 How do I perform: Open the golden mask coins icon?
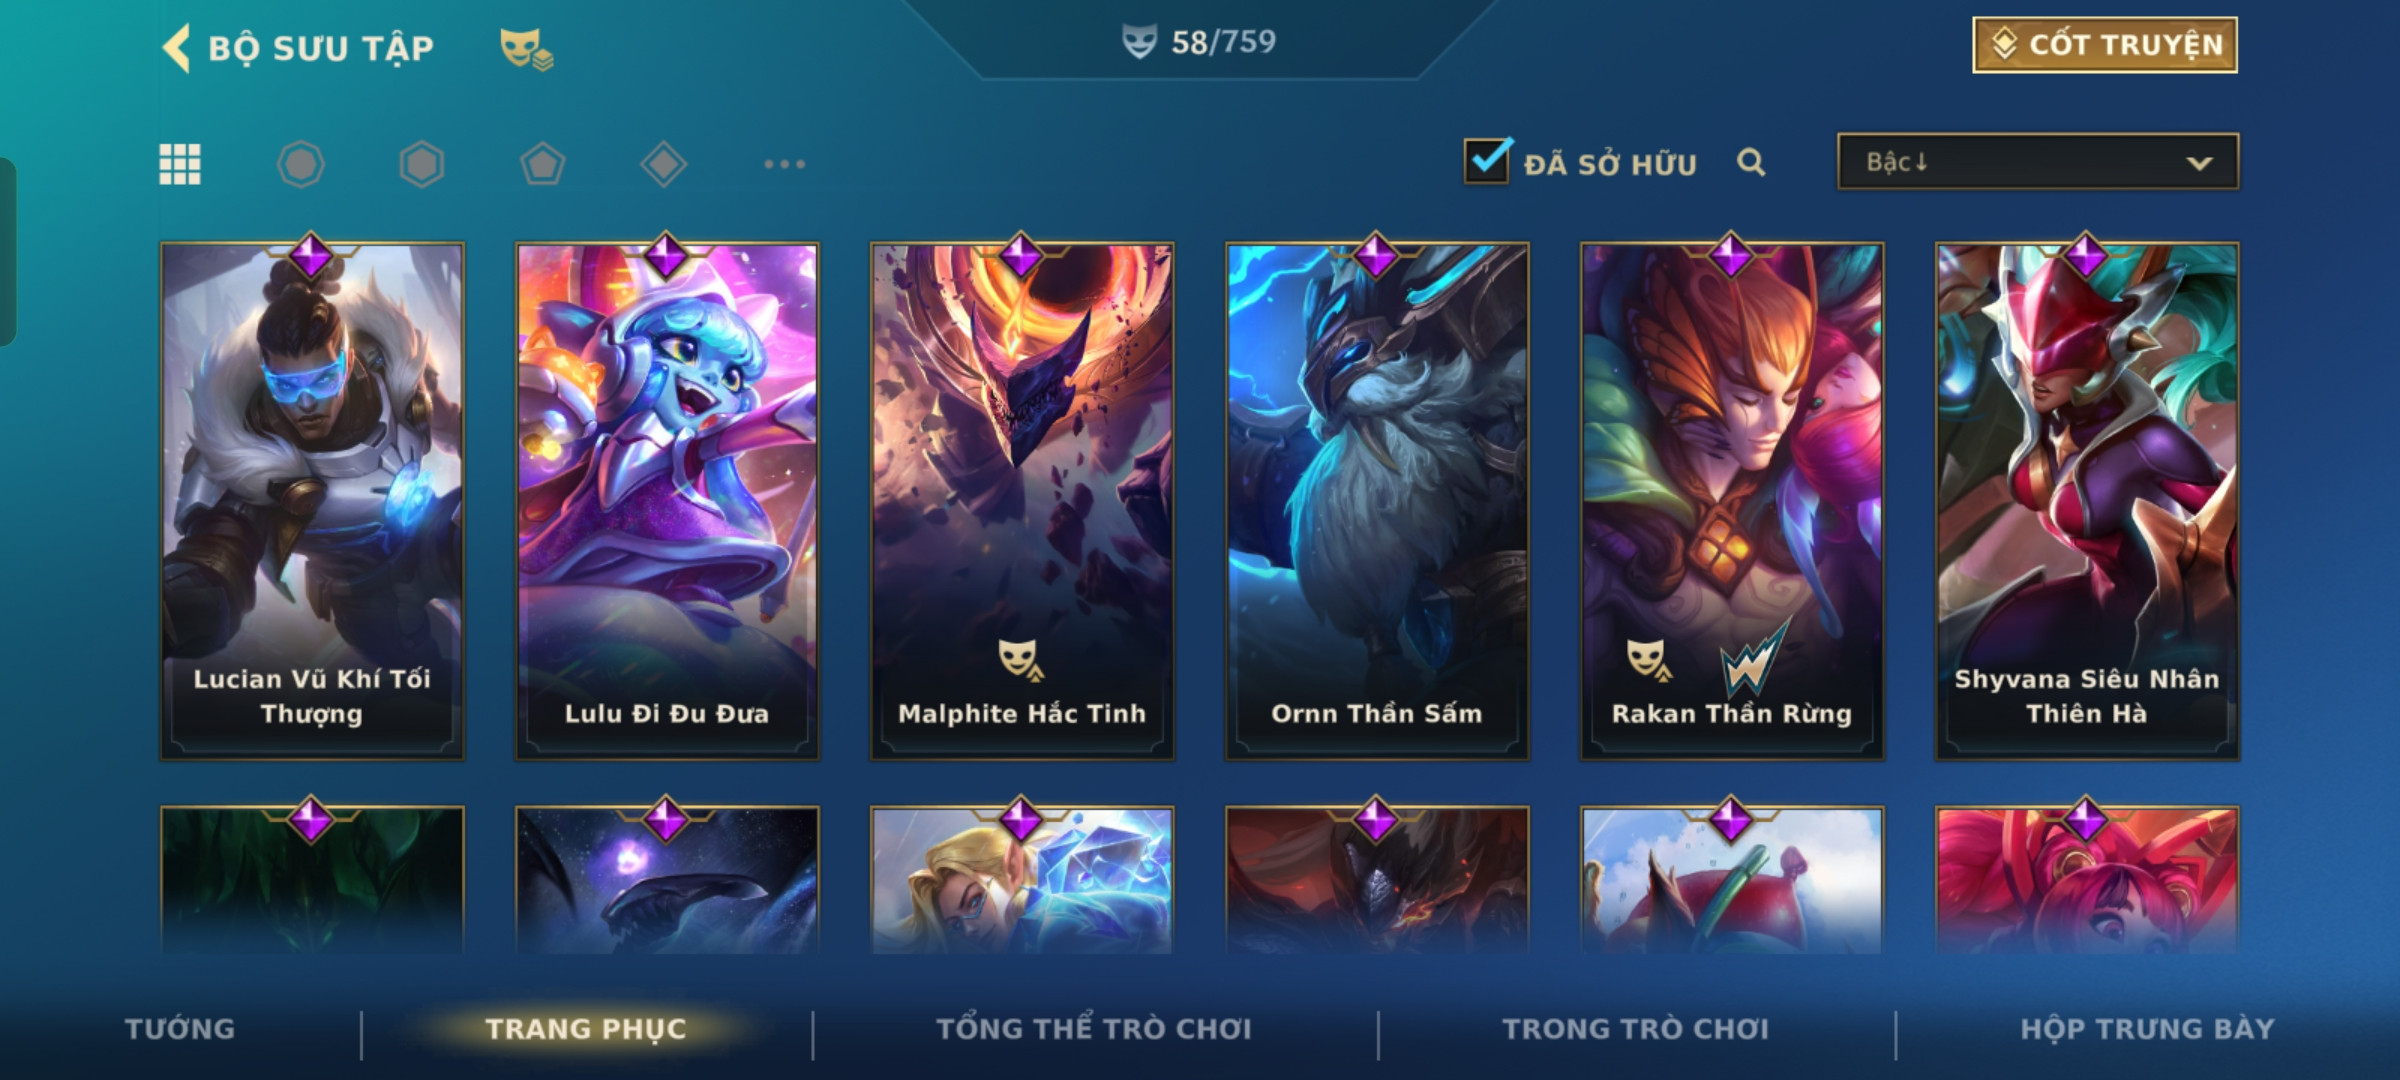click(x=526, y=48)
